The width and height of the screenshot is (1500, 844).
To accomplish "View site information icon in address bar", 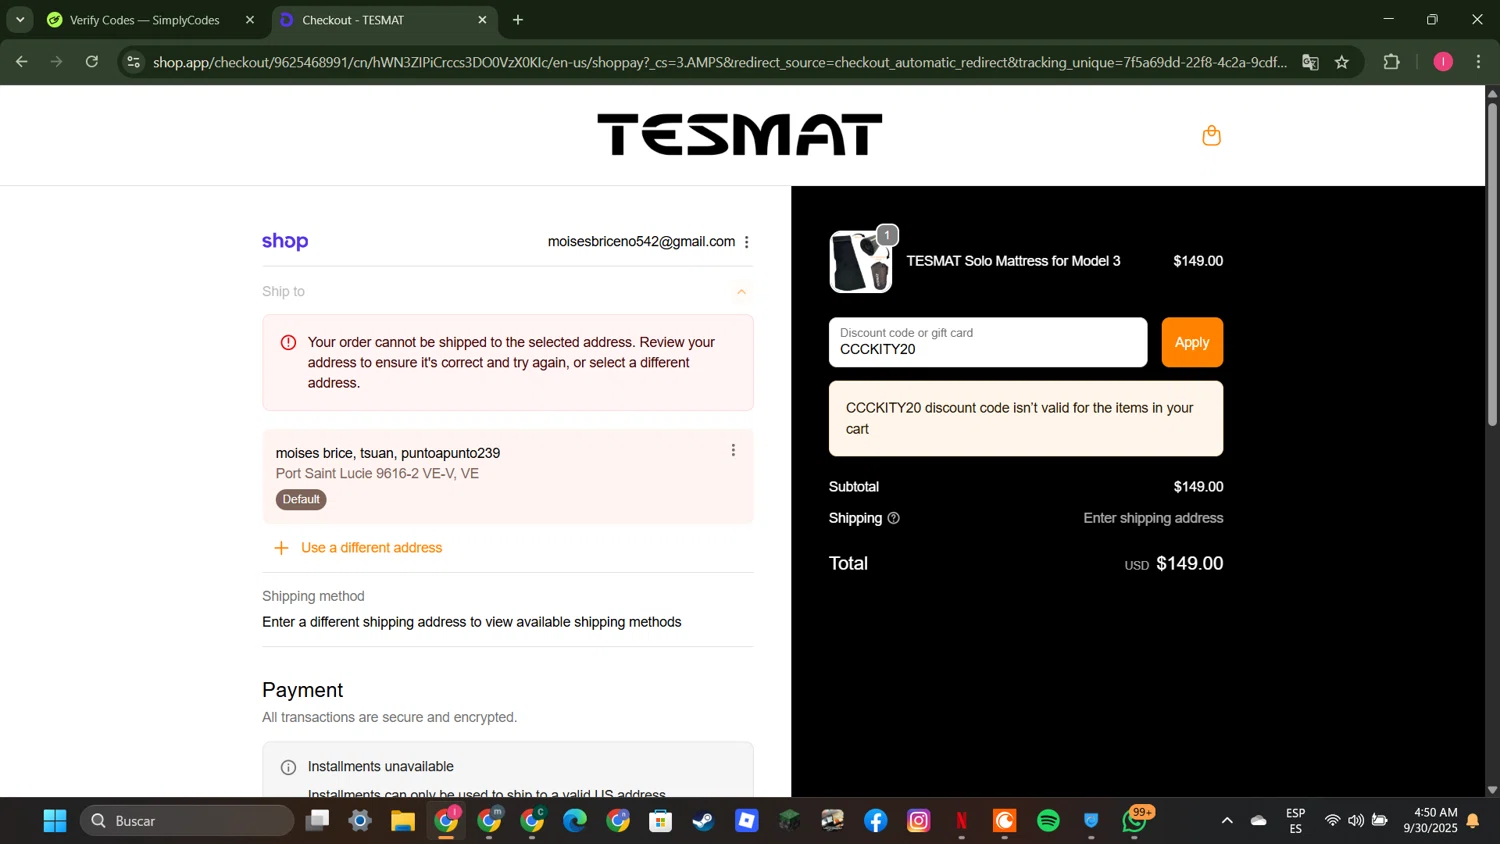I will pyautogui.click(x=133, y=62).
